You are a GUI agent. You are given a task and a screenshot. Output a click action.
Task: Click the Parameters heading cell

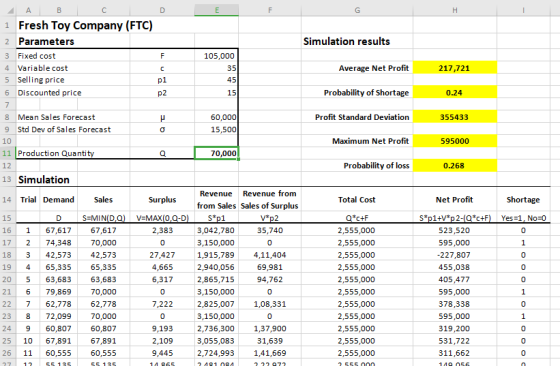tap(46, 41)
